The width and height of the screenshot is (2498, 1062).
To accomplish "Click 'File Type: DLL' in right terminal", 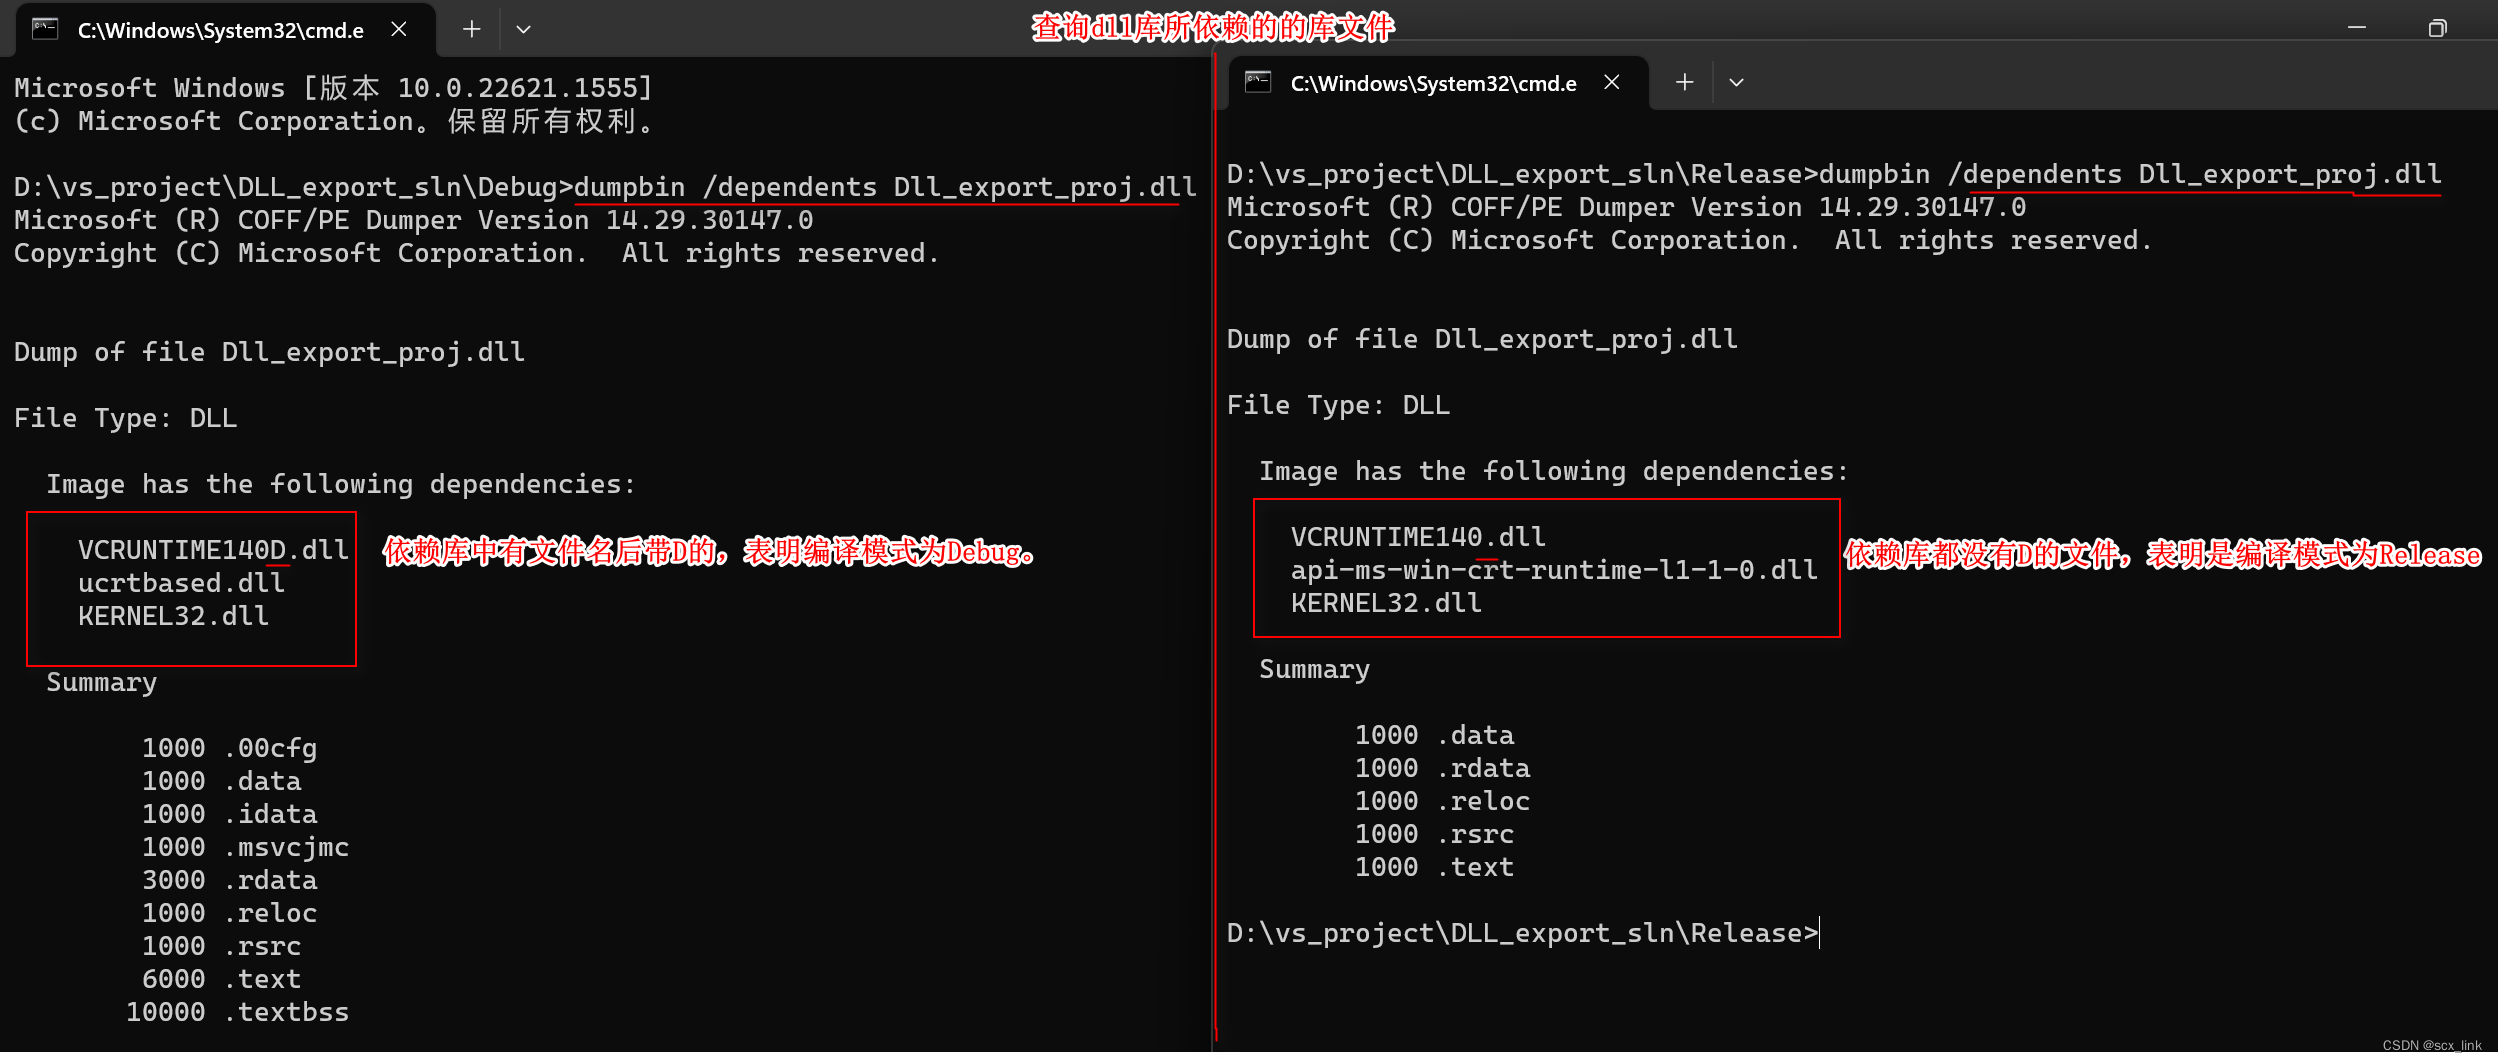I will [1339, 405].
